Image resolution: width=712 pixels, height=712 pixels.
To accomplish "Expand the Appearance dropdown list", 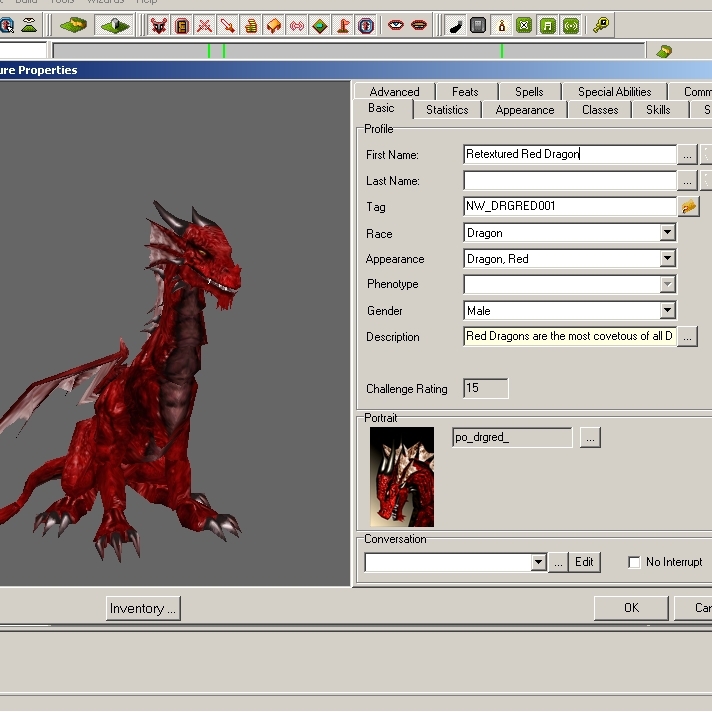I will (x=667, y=259).
